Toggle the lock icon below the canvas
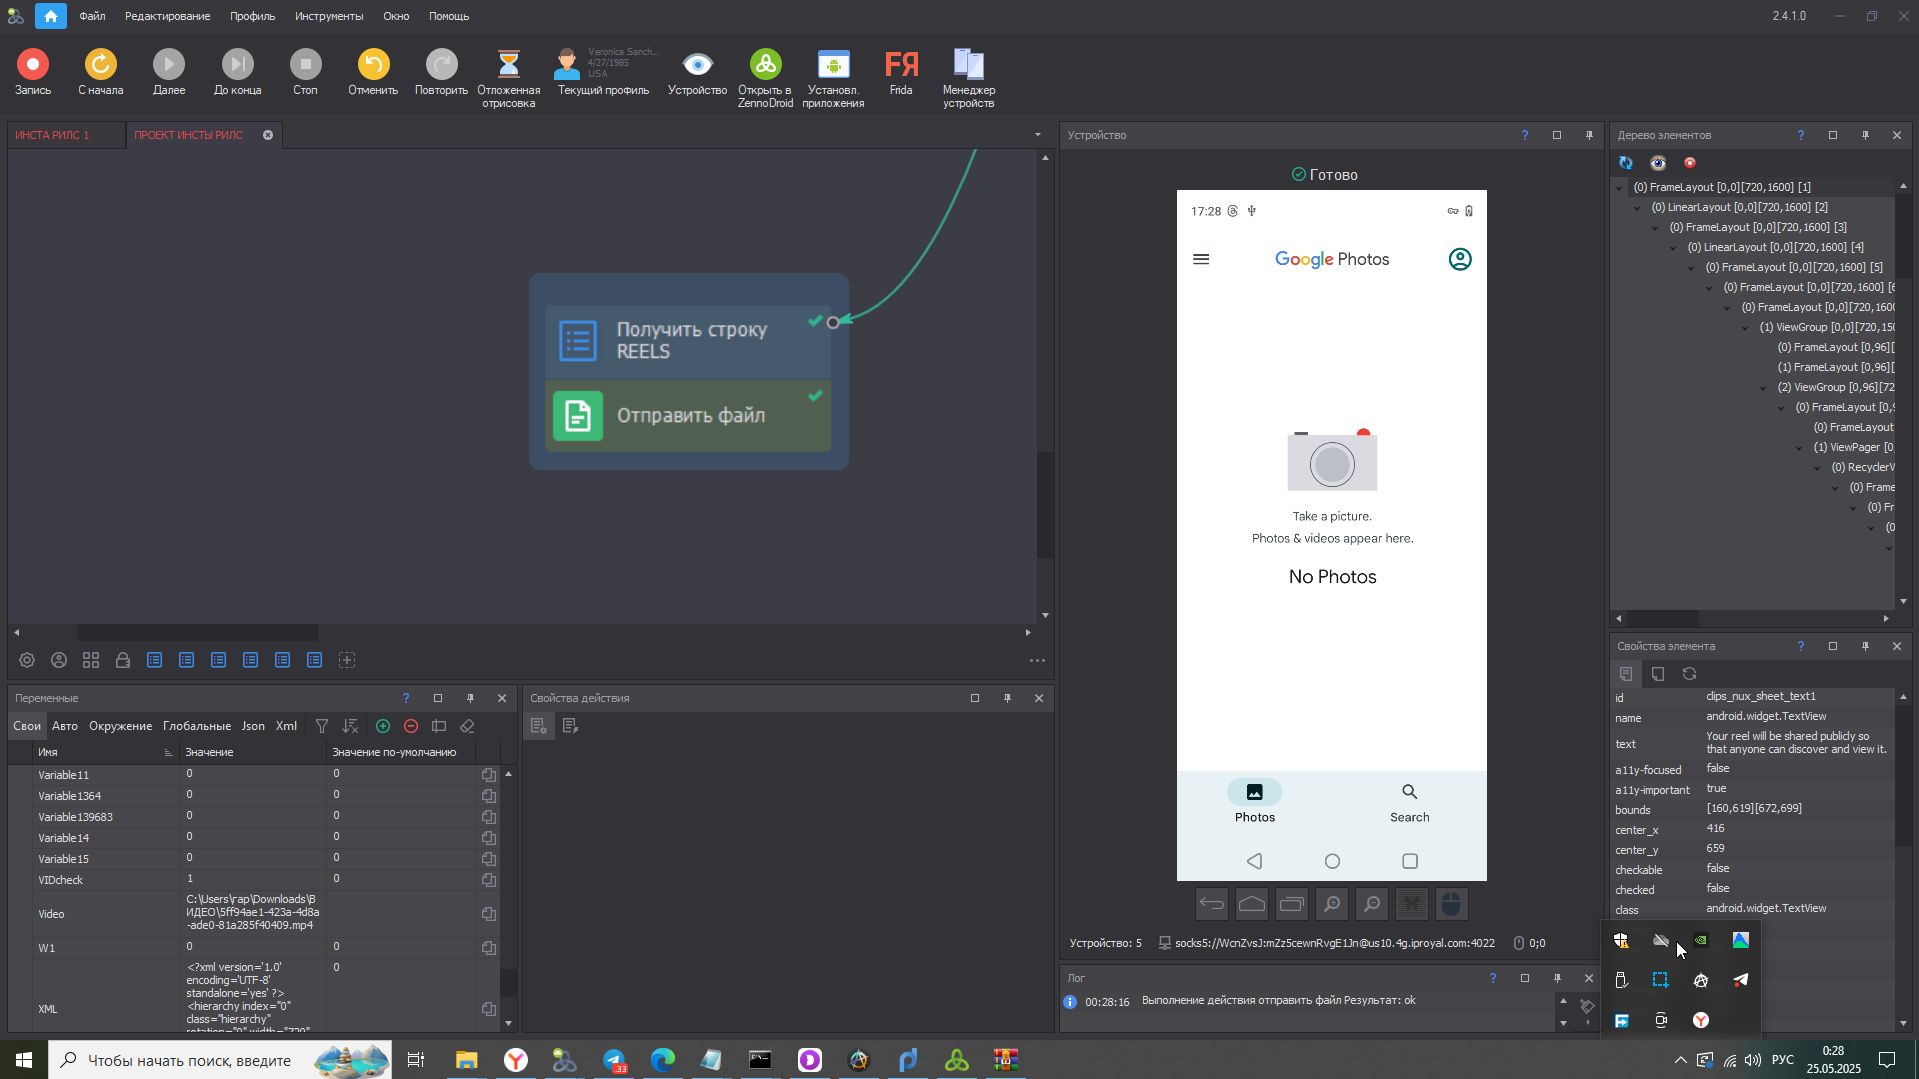 coord(123,660)
